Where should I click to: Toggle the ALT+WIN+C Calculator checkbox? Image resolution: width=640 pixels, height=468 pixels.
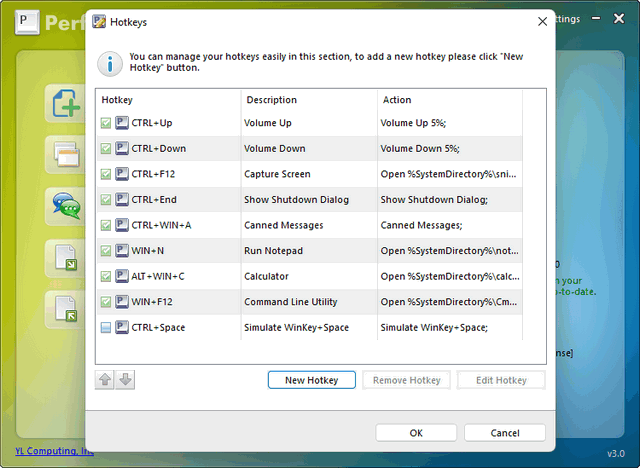click(106, 277)
